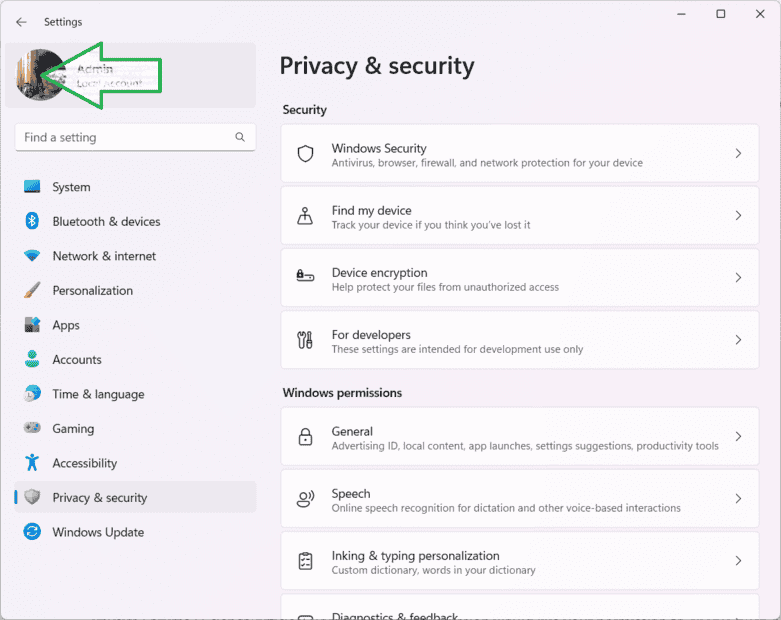The height and width of the screenshot is (620, 781).
Task: Expand the For developers chevron
Action: click(x=738, y=340)
